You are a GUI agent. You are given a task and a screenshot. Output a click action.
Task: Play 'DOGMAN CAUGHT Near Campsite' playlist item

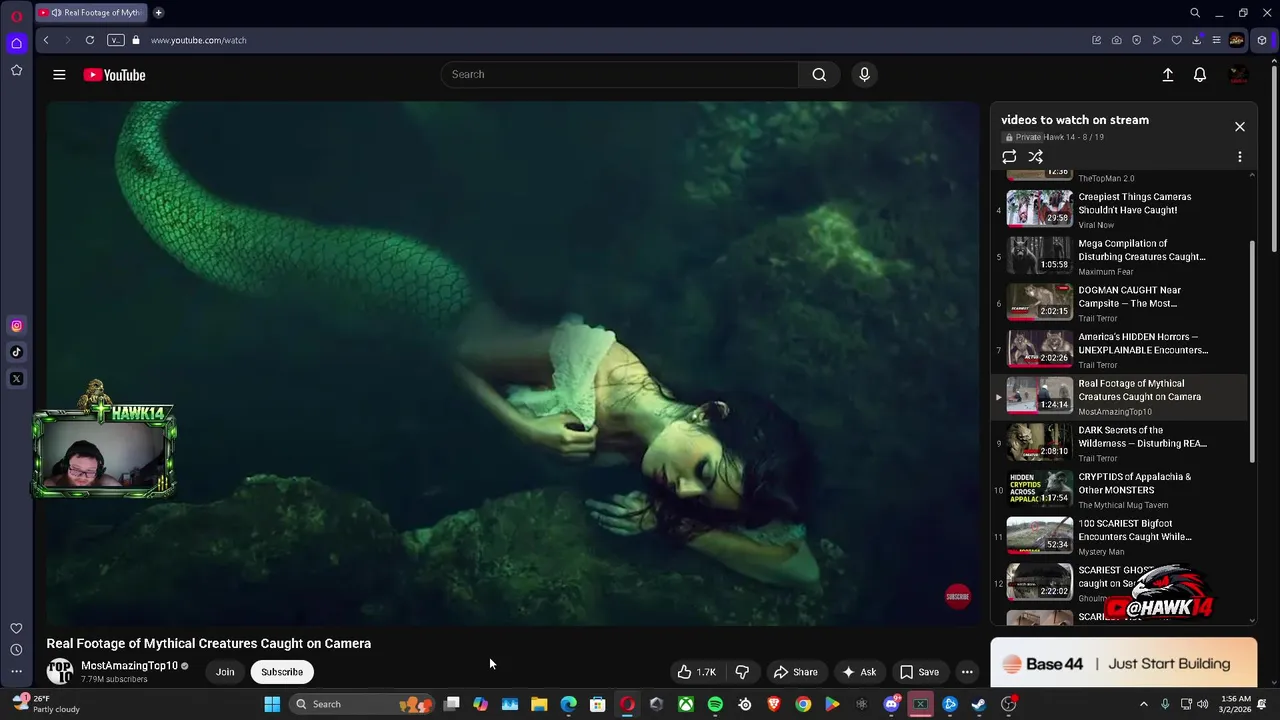pyautogui.click(x=1120, y=303)
